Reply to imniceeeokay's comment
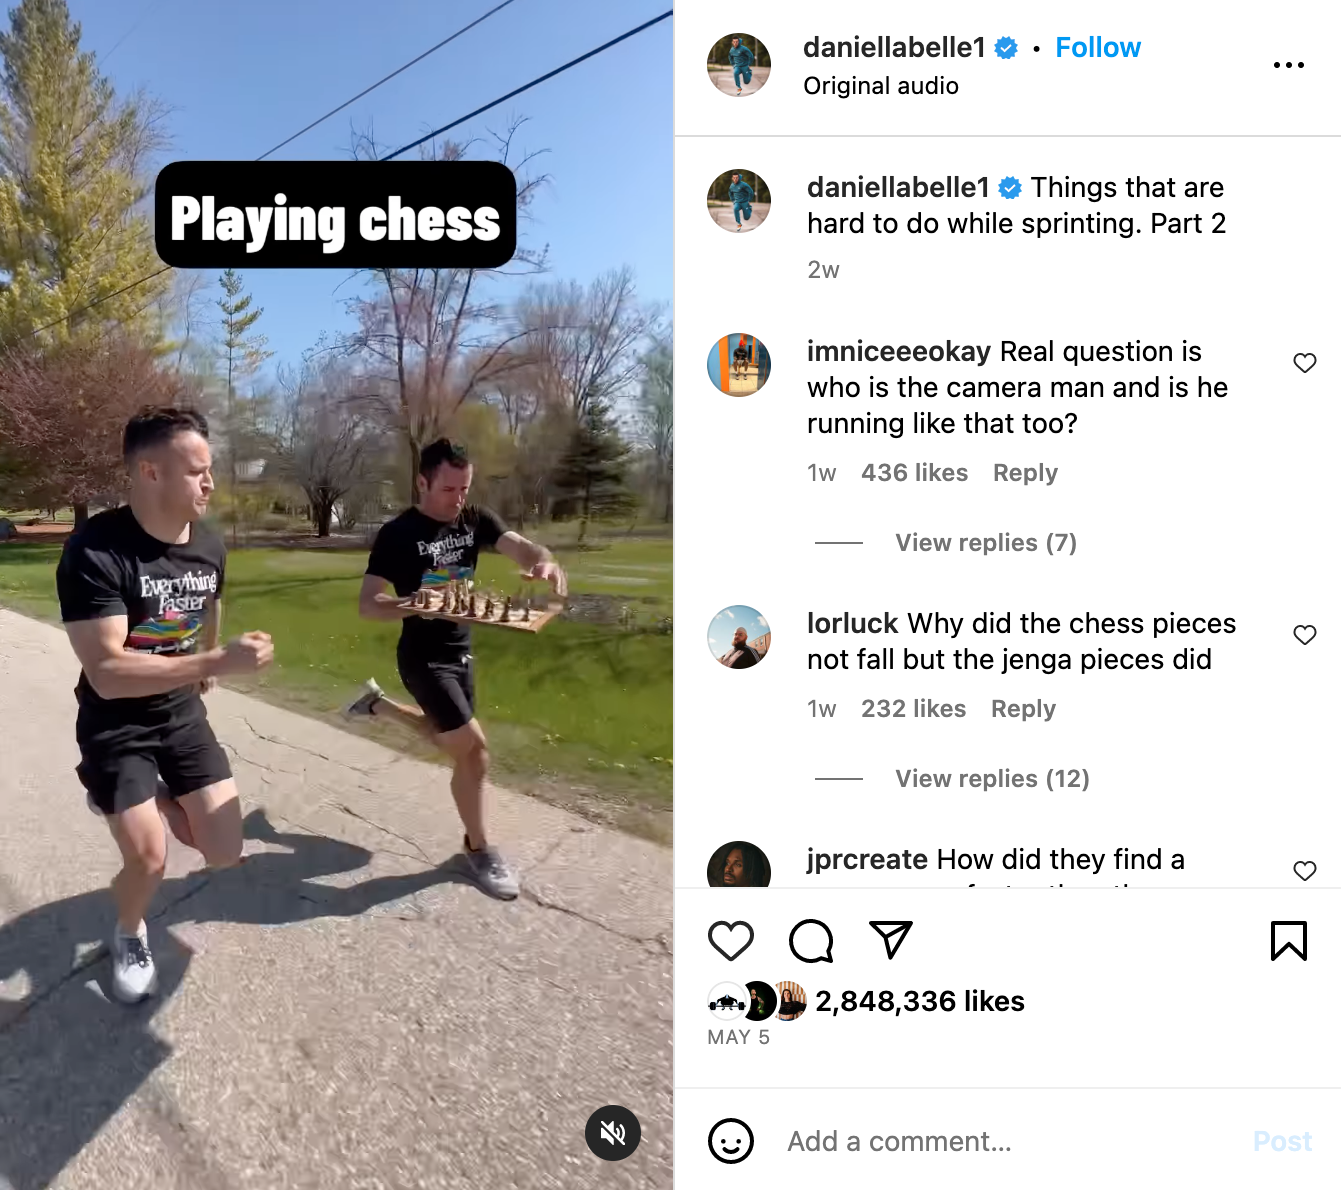The width and height of the screenshot is (1341, 1190). coord(1025,473)
